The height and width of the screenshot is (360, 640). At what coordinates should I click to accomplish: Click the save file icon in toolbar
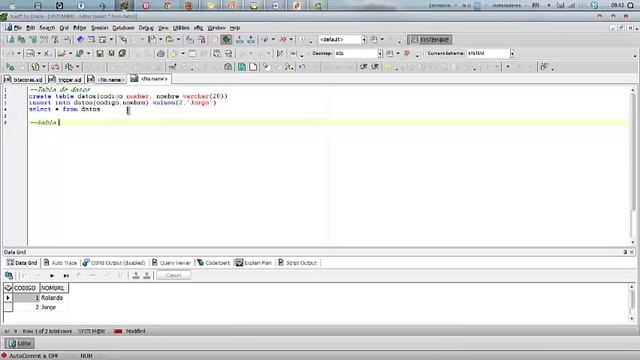tap(100, 53)
